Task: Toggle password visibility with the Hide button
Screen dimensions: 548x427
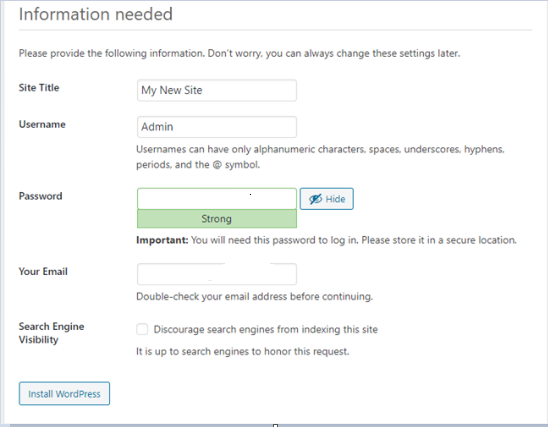Action: [326, 199]
